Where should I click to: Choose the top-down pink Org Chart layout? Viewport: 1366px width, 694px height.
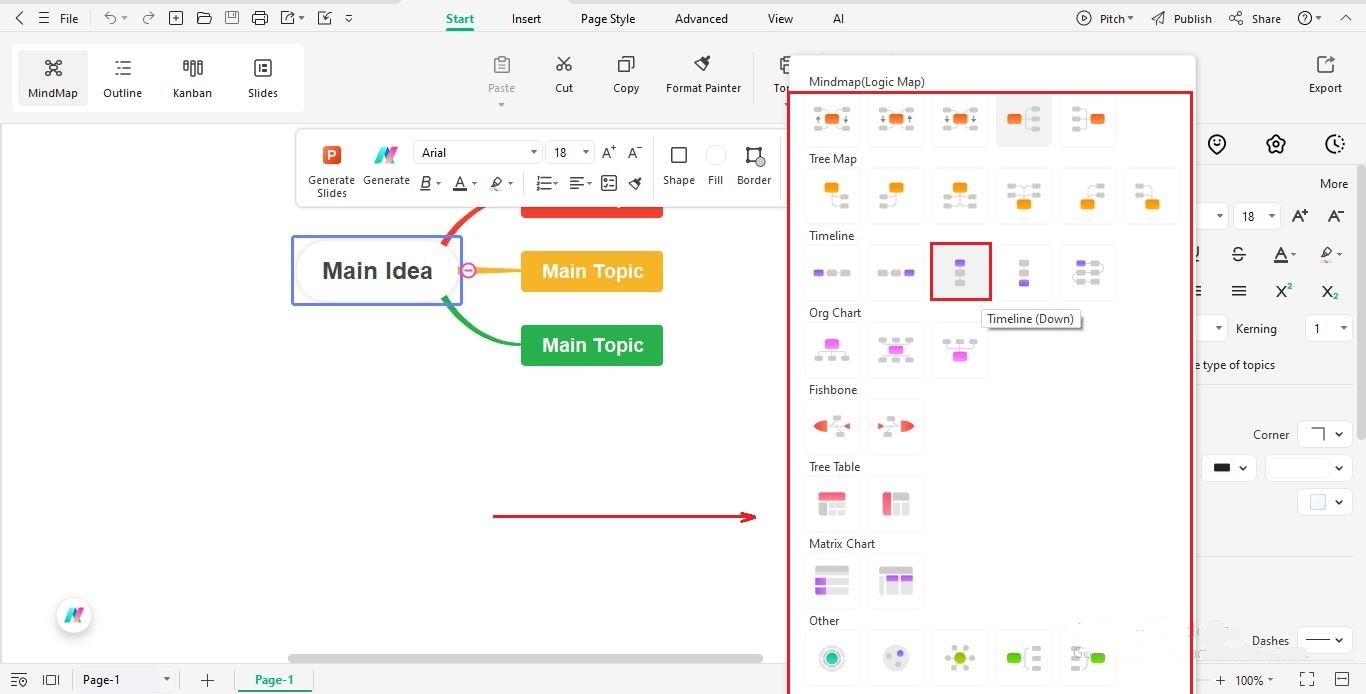(x=832, y=349)
